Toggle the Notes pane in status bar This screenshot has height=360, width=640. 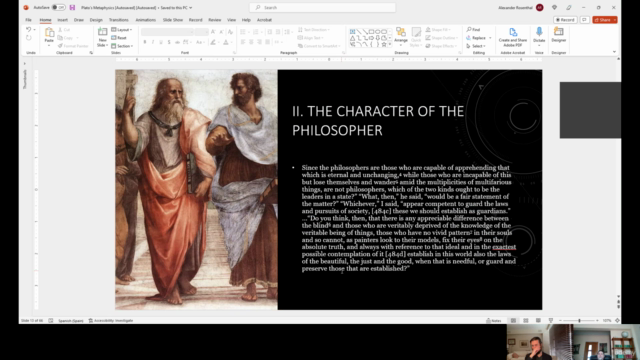point(493,320)
